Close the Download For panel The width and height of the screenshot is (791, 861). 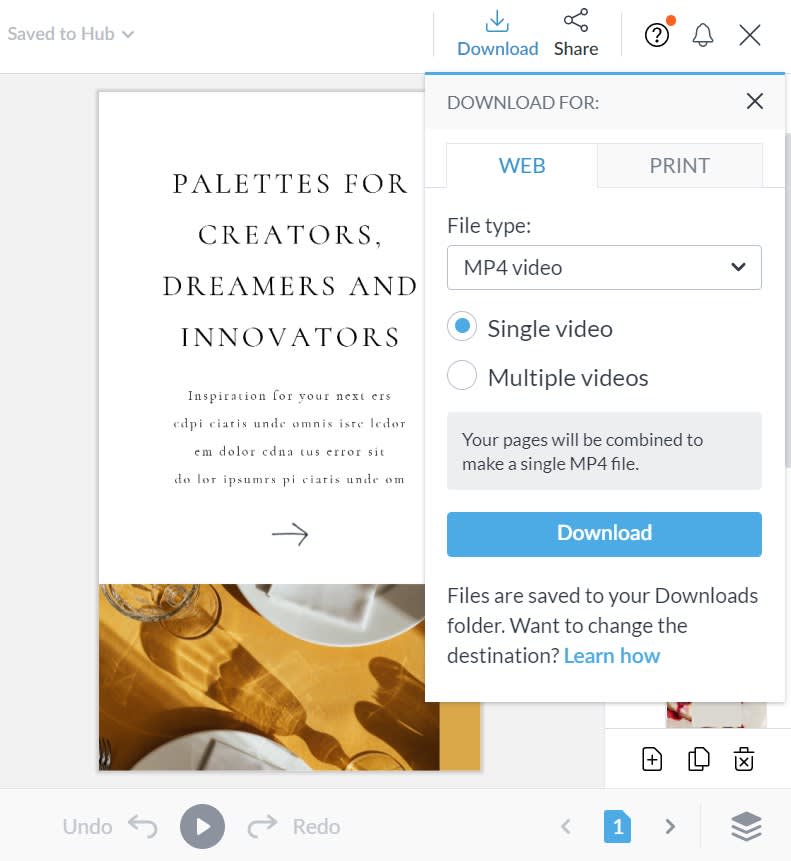coord(755,101)
